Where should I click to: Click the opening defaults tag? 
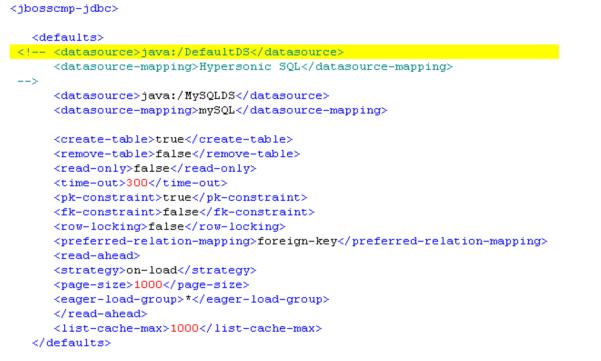(x=68, y=38)
